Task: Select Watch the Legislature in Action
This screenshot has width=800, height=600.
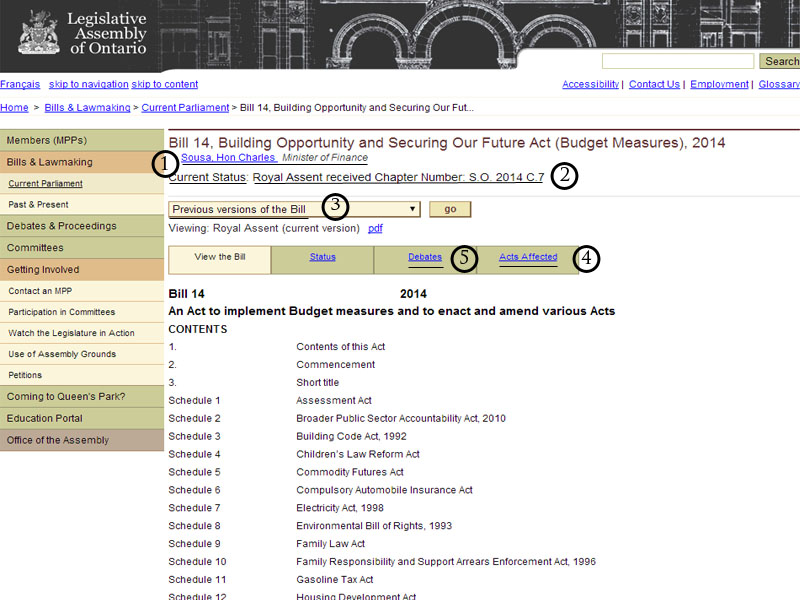Action: [x=82, y=333]
